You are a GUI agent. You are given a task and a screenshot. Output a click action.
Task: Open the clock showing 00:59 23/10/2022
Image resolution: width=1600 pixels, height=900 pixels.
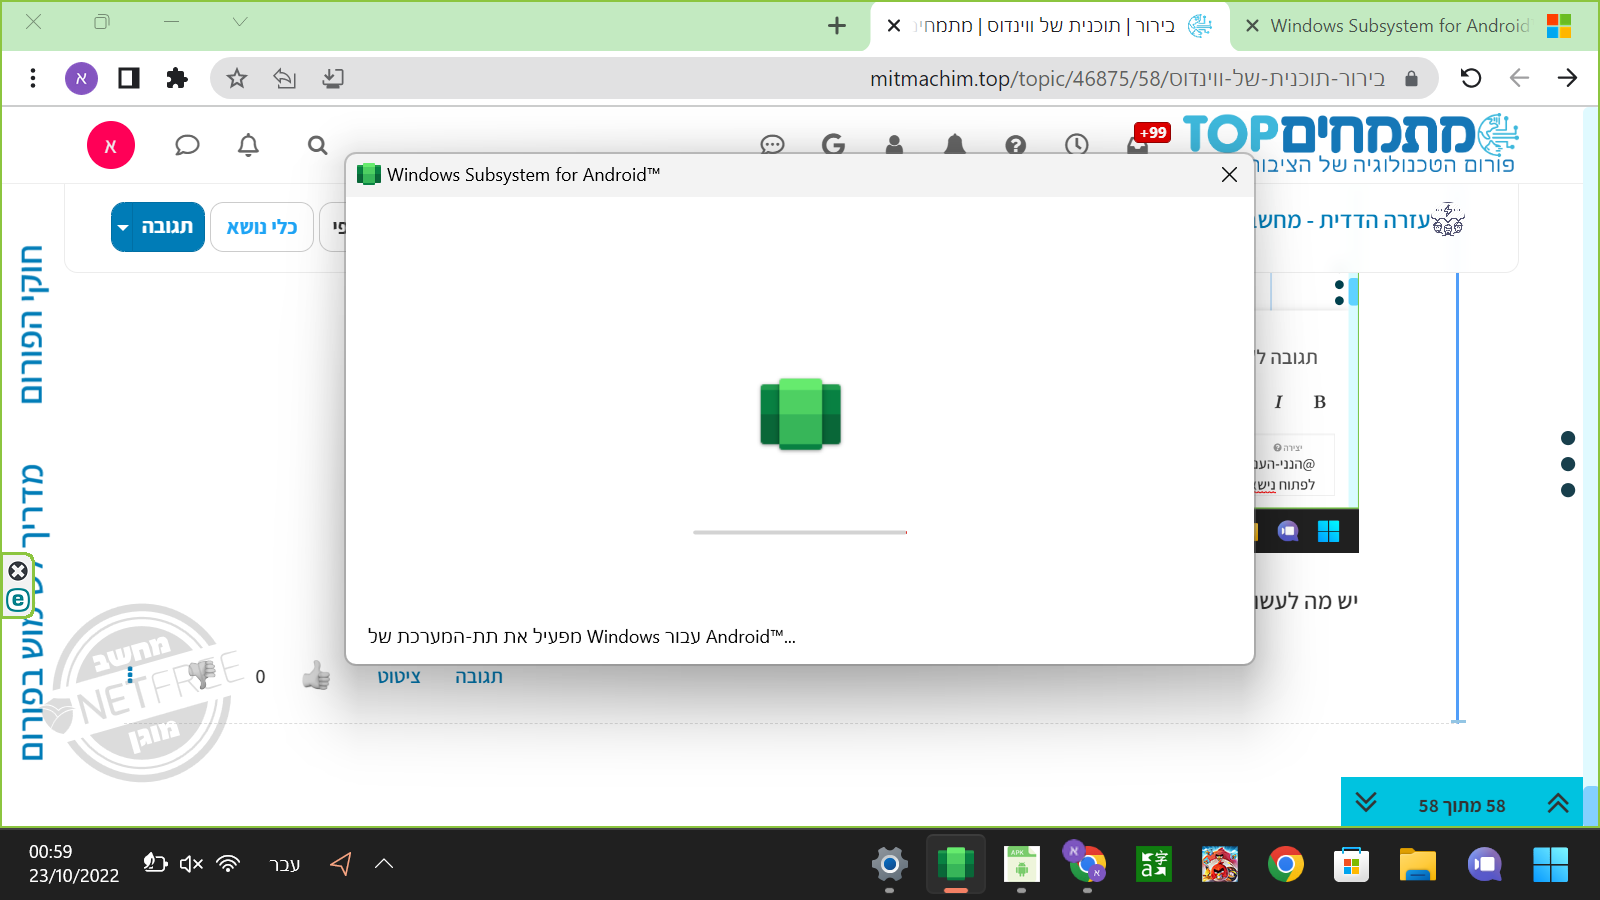pyautogui.click(x=73, y=863)
